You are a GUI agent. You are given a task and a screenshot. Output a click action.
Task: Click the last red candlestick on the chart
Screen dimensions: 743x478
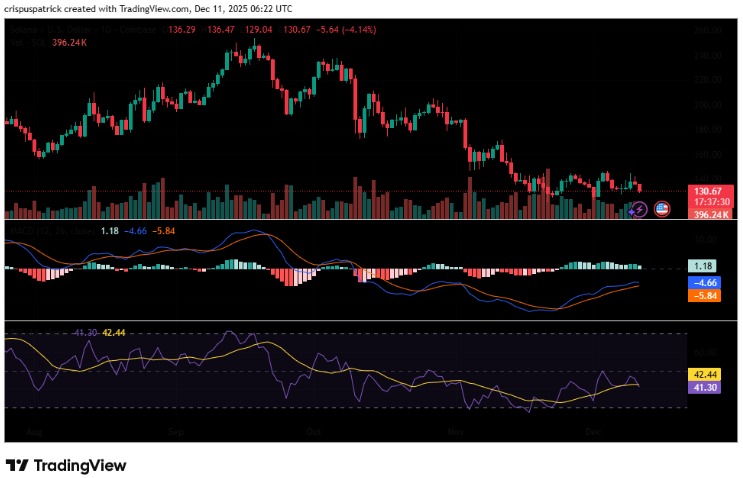640,188
